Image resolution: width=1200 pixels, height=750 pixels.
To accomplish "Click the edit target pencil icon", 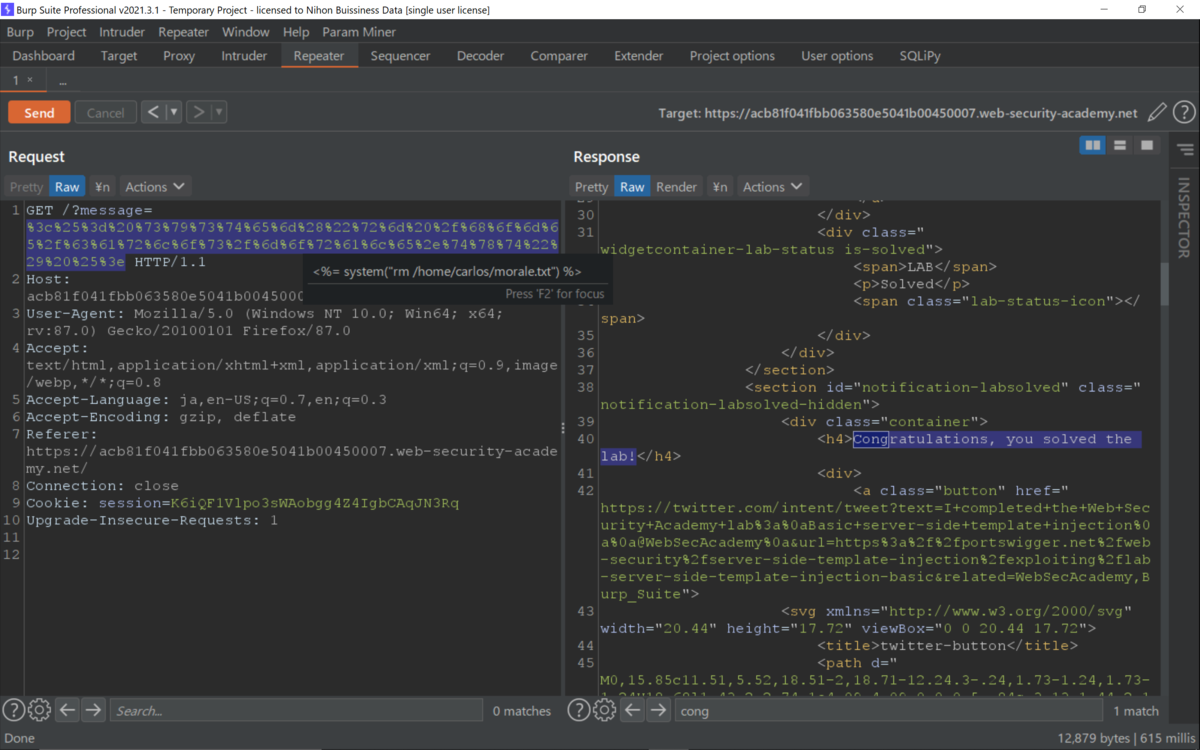I will (1157, 113).
